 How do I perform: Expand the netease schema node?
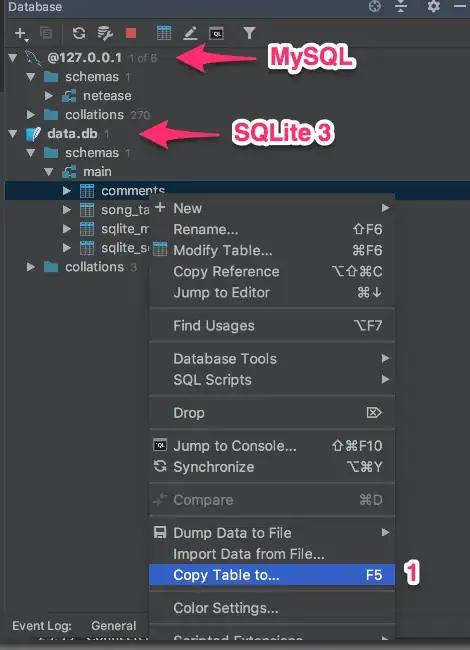click(48, 96)
